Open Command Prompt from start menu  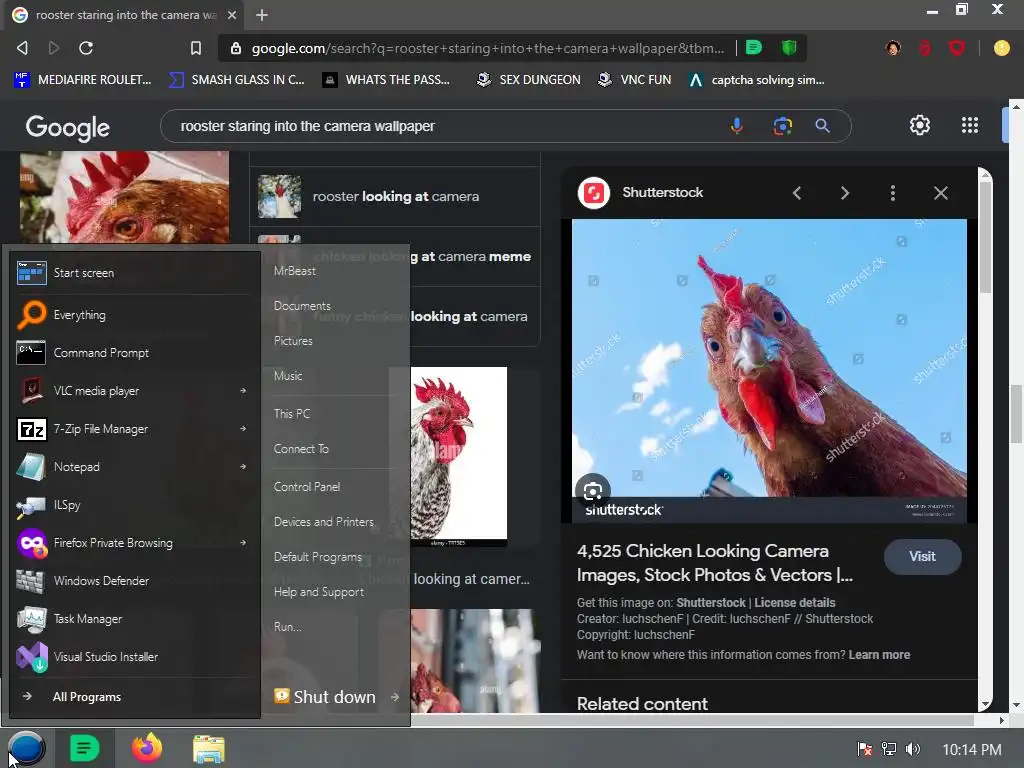134,353
